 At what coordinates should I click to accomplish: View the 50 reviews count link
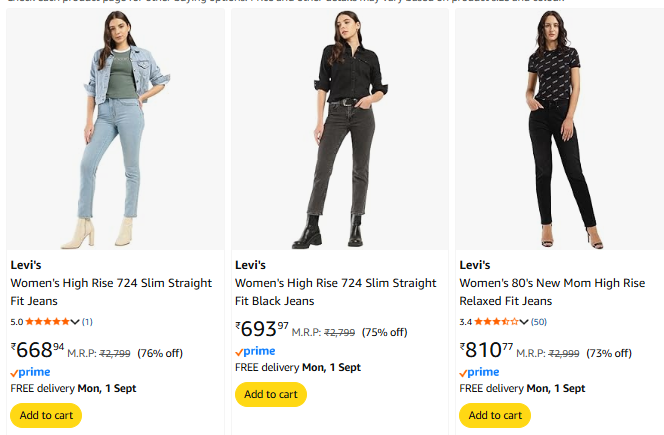(539, 322)
